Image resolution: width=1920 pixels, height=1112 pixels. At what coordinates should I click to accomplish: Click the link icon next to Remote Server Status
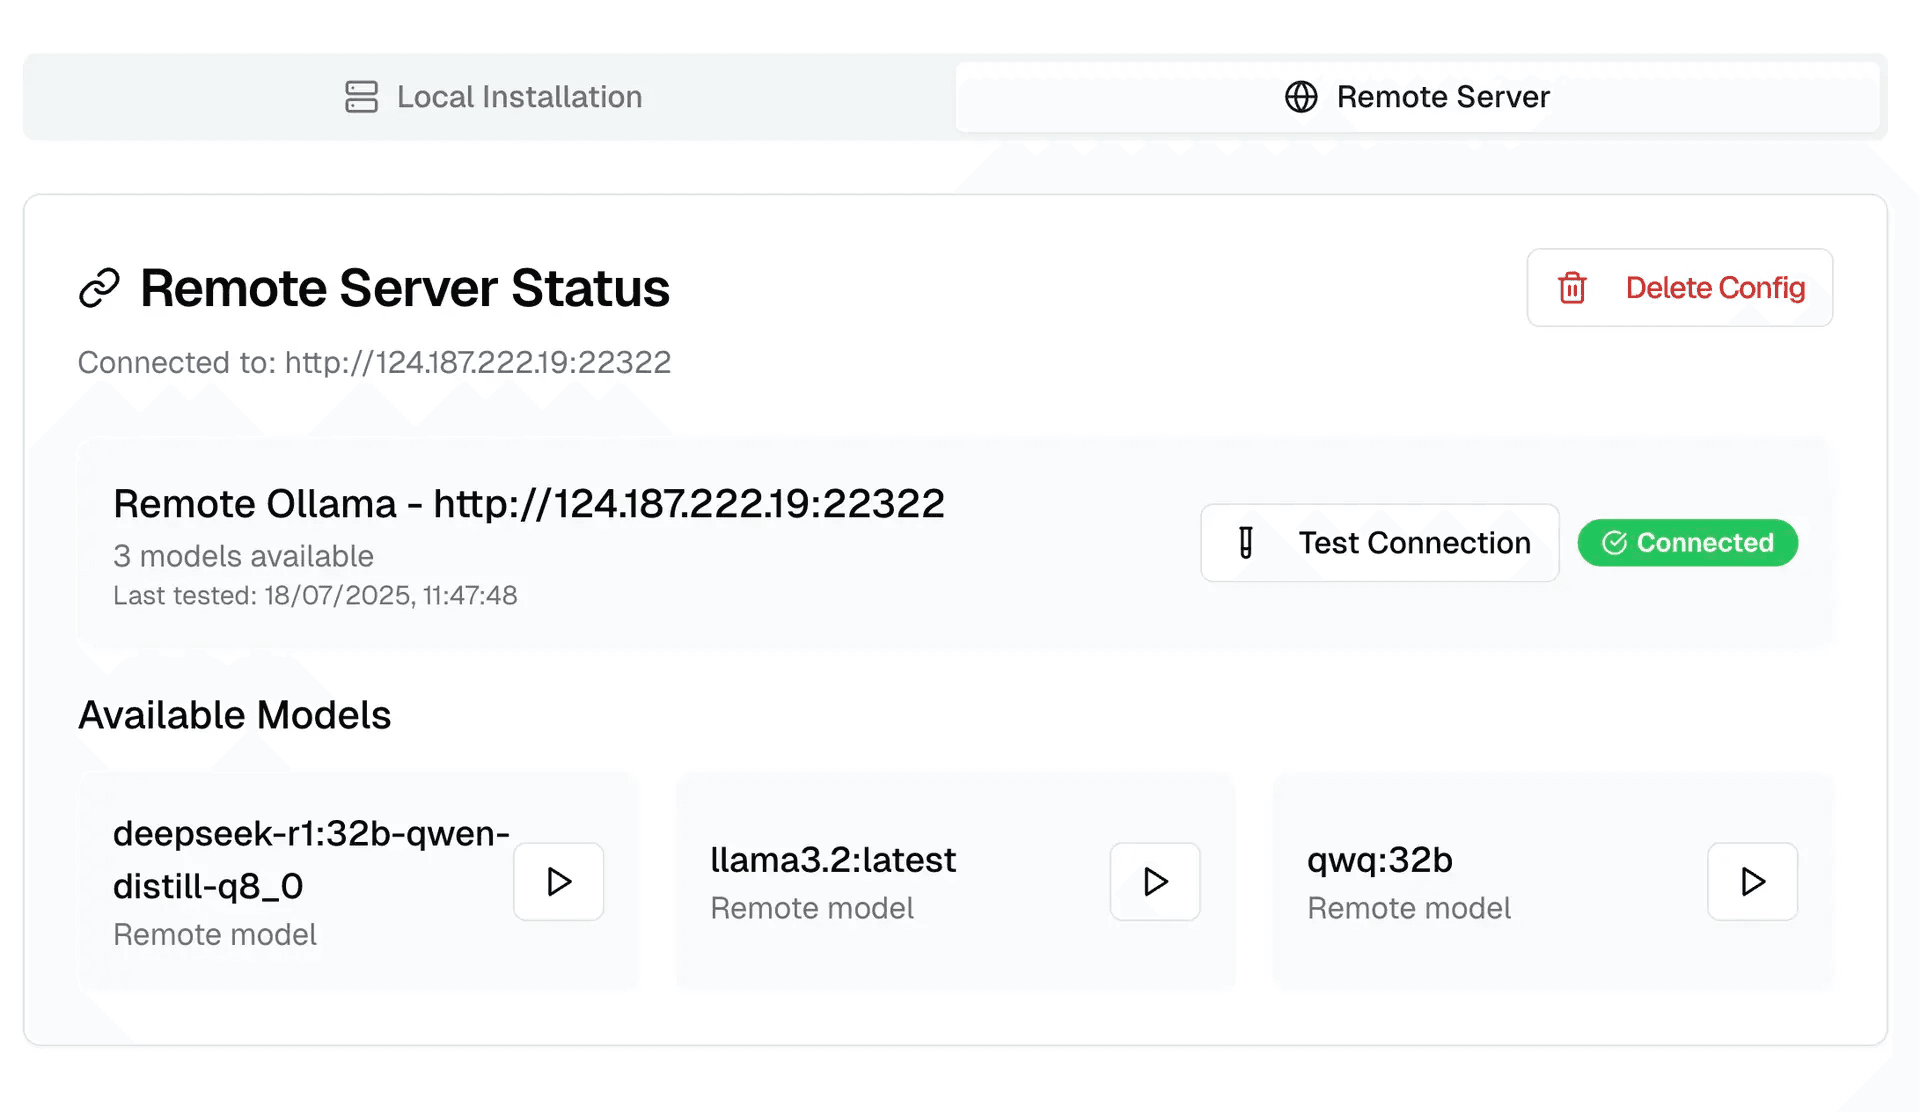point(99,287)
